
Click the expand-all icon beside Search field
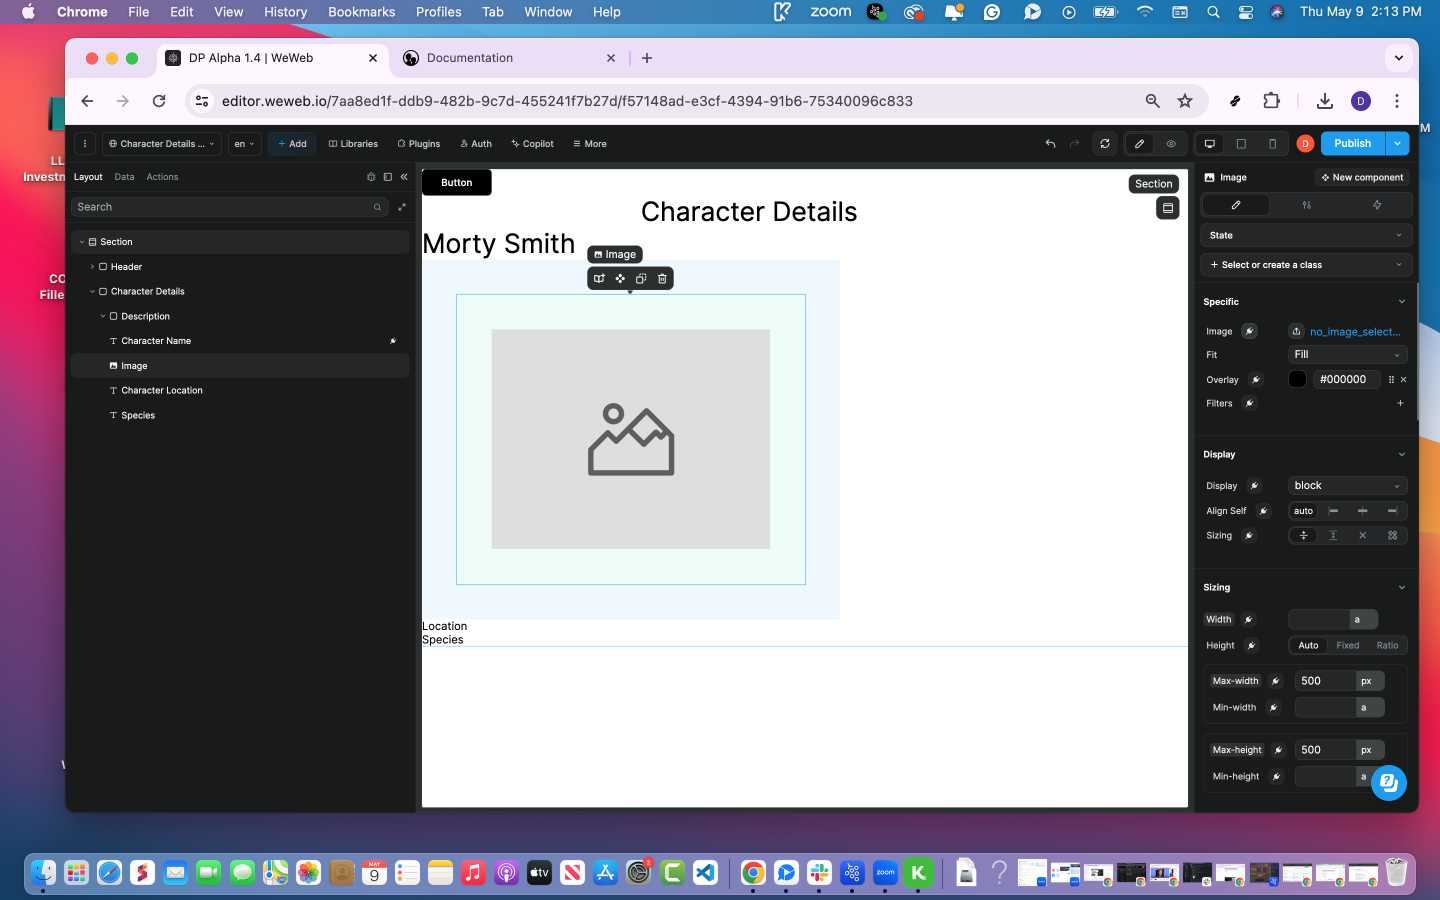[402, 207]
